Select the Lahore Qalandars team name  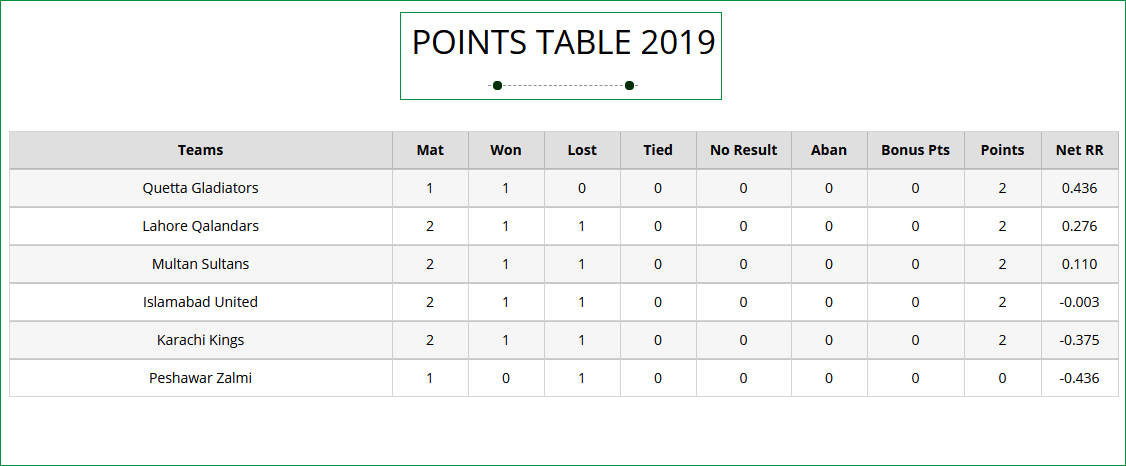click(x=200, y=226)
